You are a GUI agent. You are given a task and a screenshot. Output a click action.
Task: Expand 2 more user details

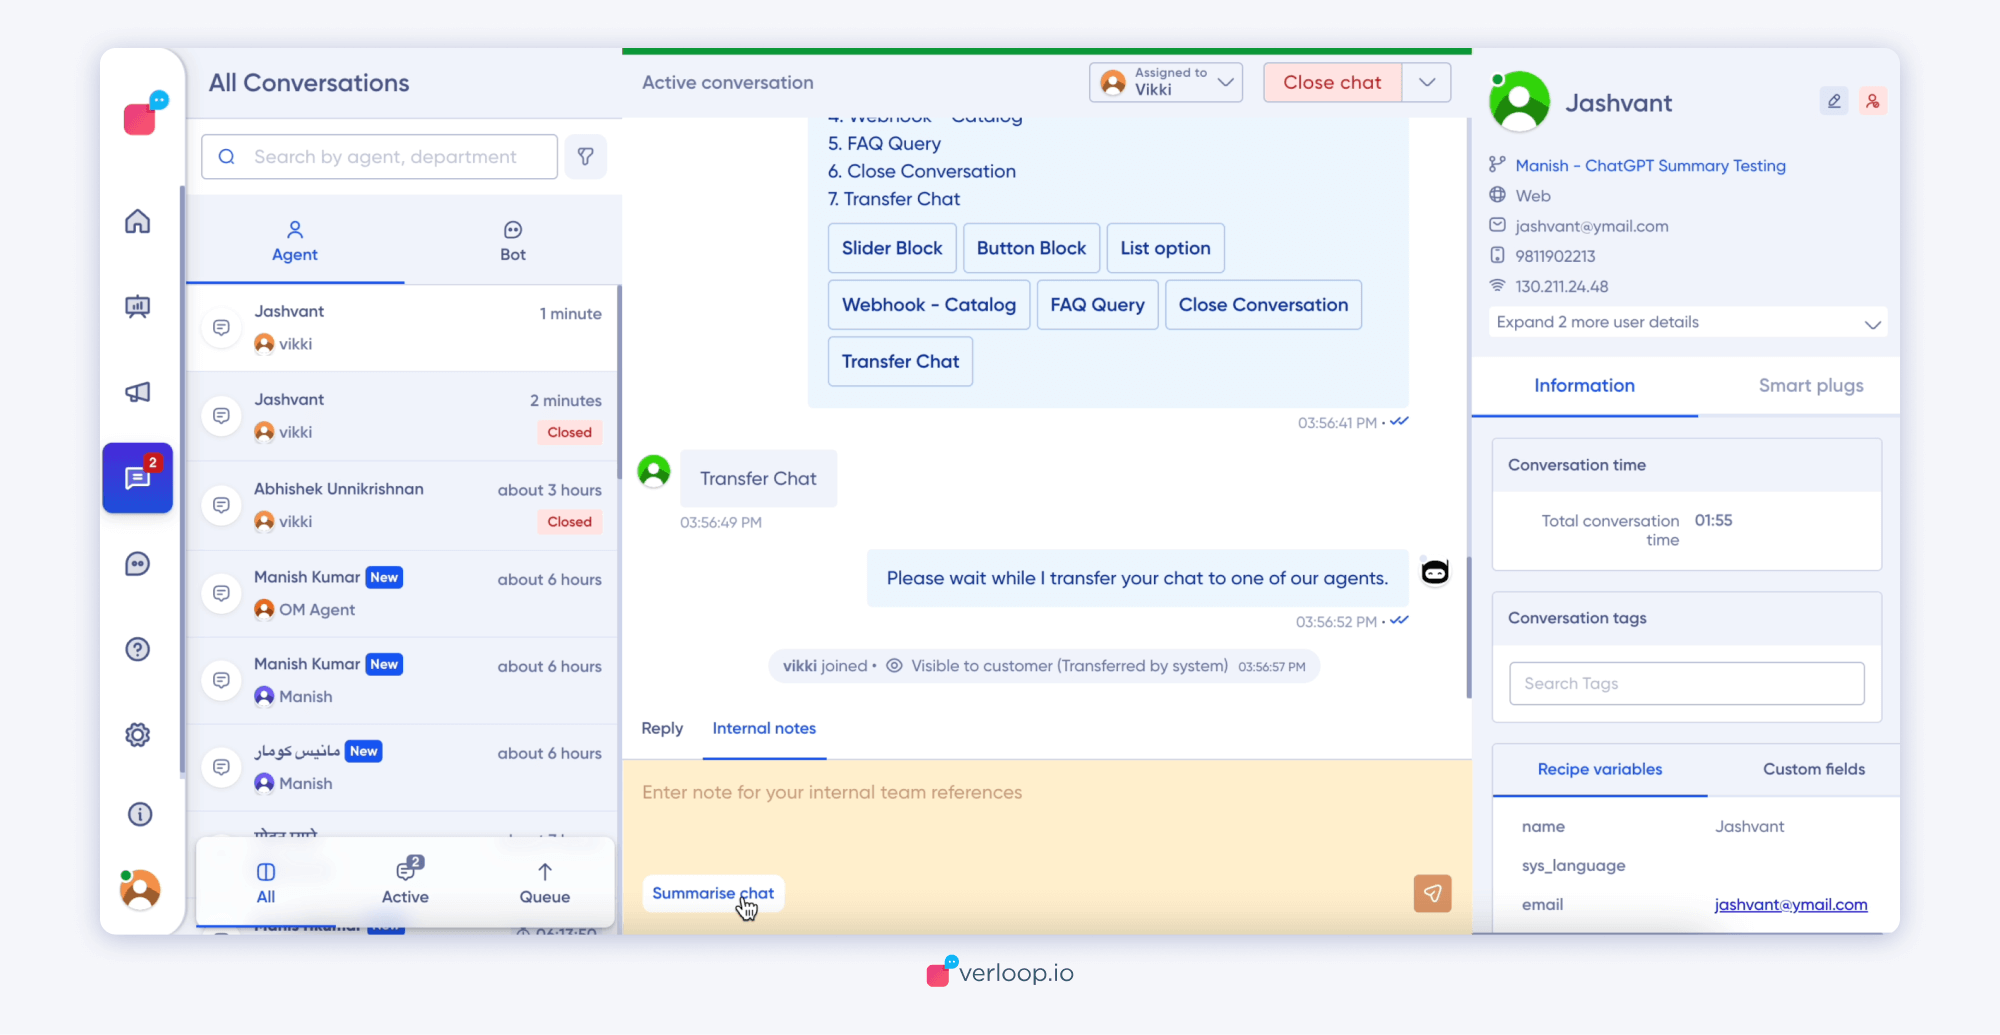pos(1685,322)
